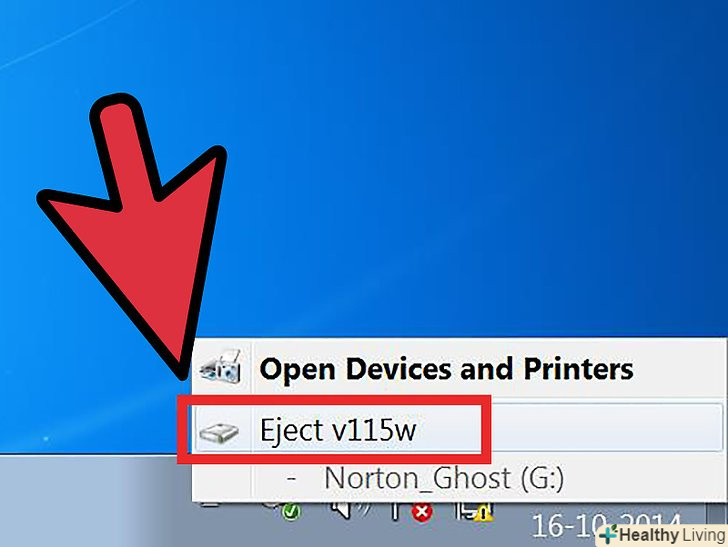Click the Printers word in the menu

(x=578, y=369)
